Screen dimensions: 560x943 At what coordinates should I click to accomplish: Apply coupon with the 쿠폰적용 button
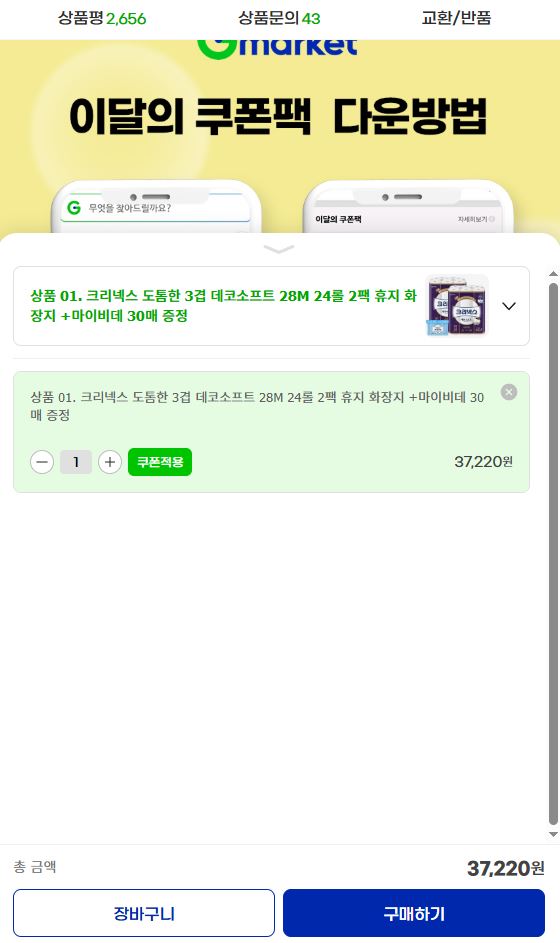[x=160, y=462]
